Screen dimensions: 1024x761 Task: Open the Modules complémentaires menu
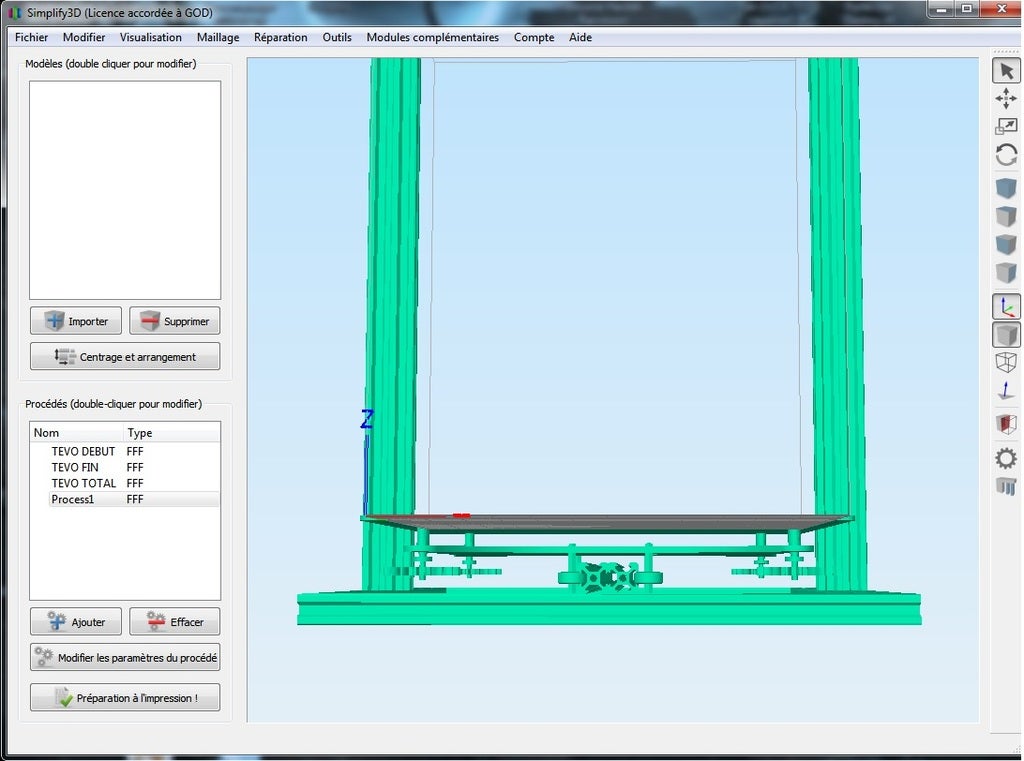(x=432, y=38)
